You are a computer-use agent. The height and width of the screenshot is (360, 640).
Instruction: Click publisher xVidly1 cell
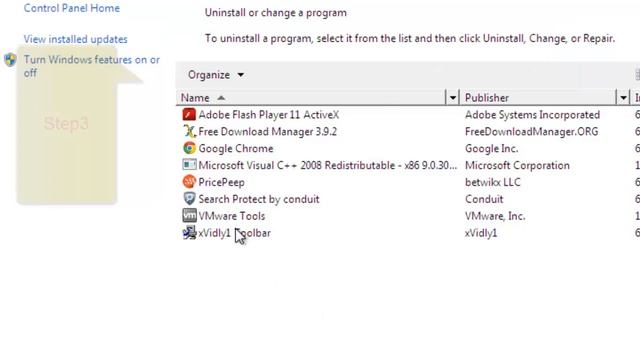(x=481, y=233)
